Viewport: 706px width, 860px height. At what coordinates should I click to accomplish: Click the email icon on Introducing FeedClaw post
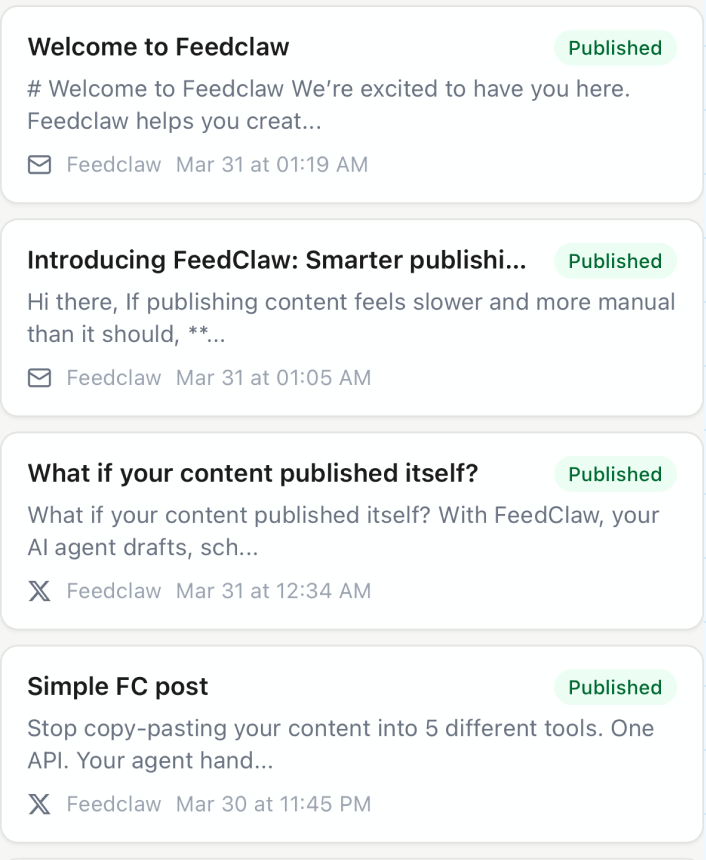(39, 378)
